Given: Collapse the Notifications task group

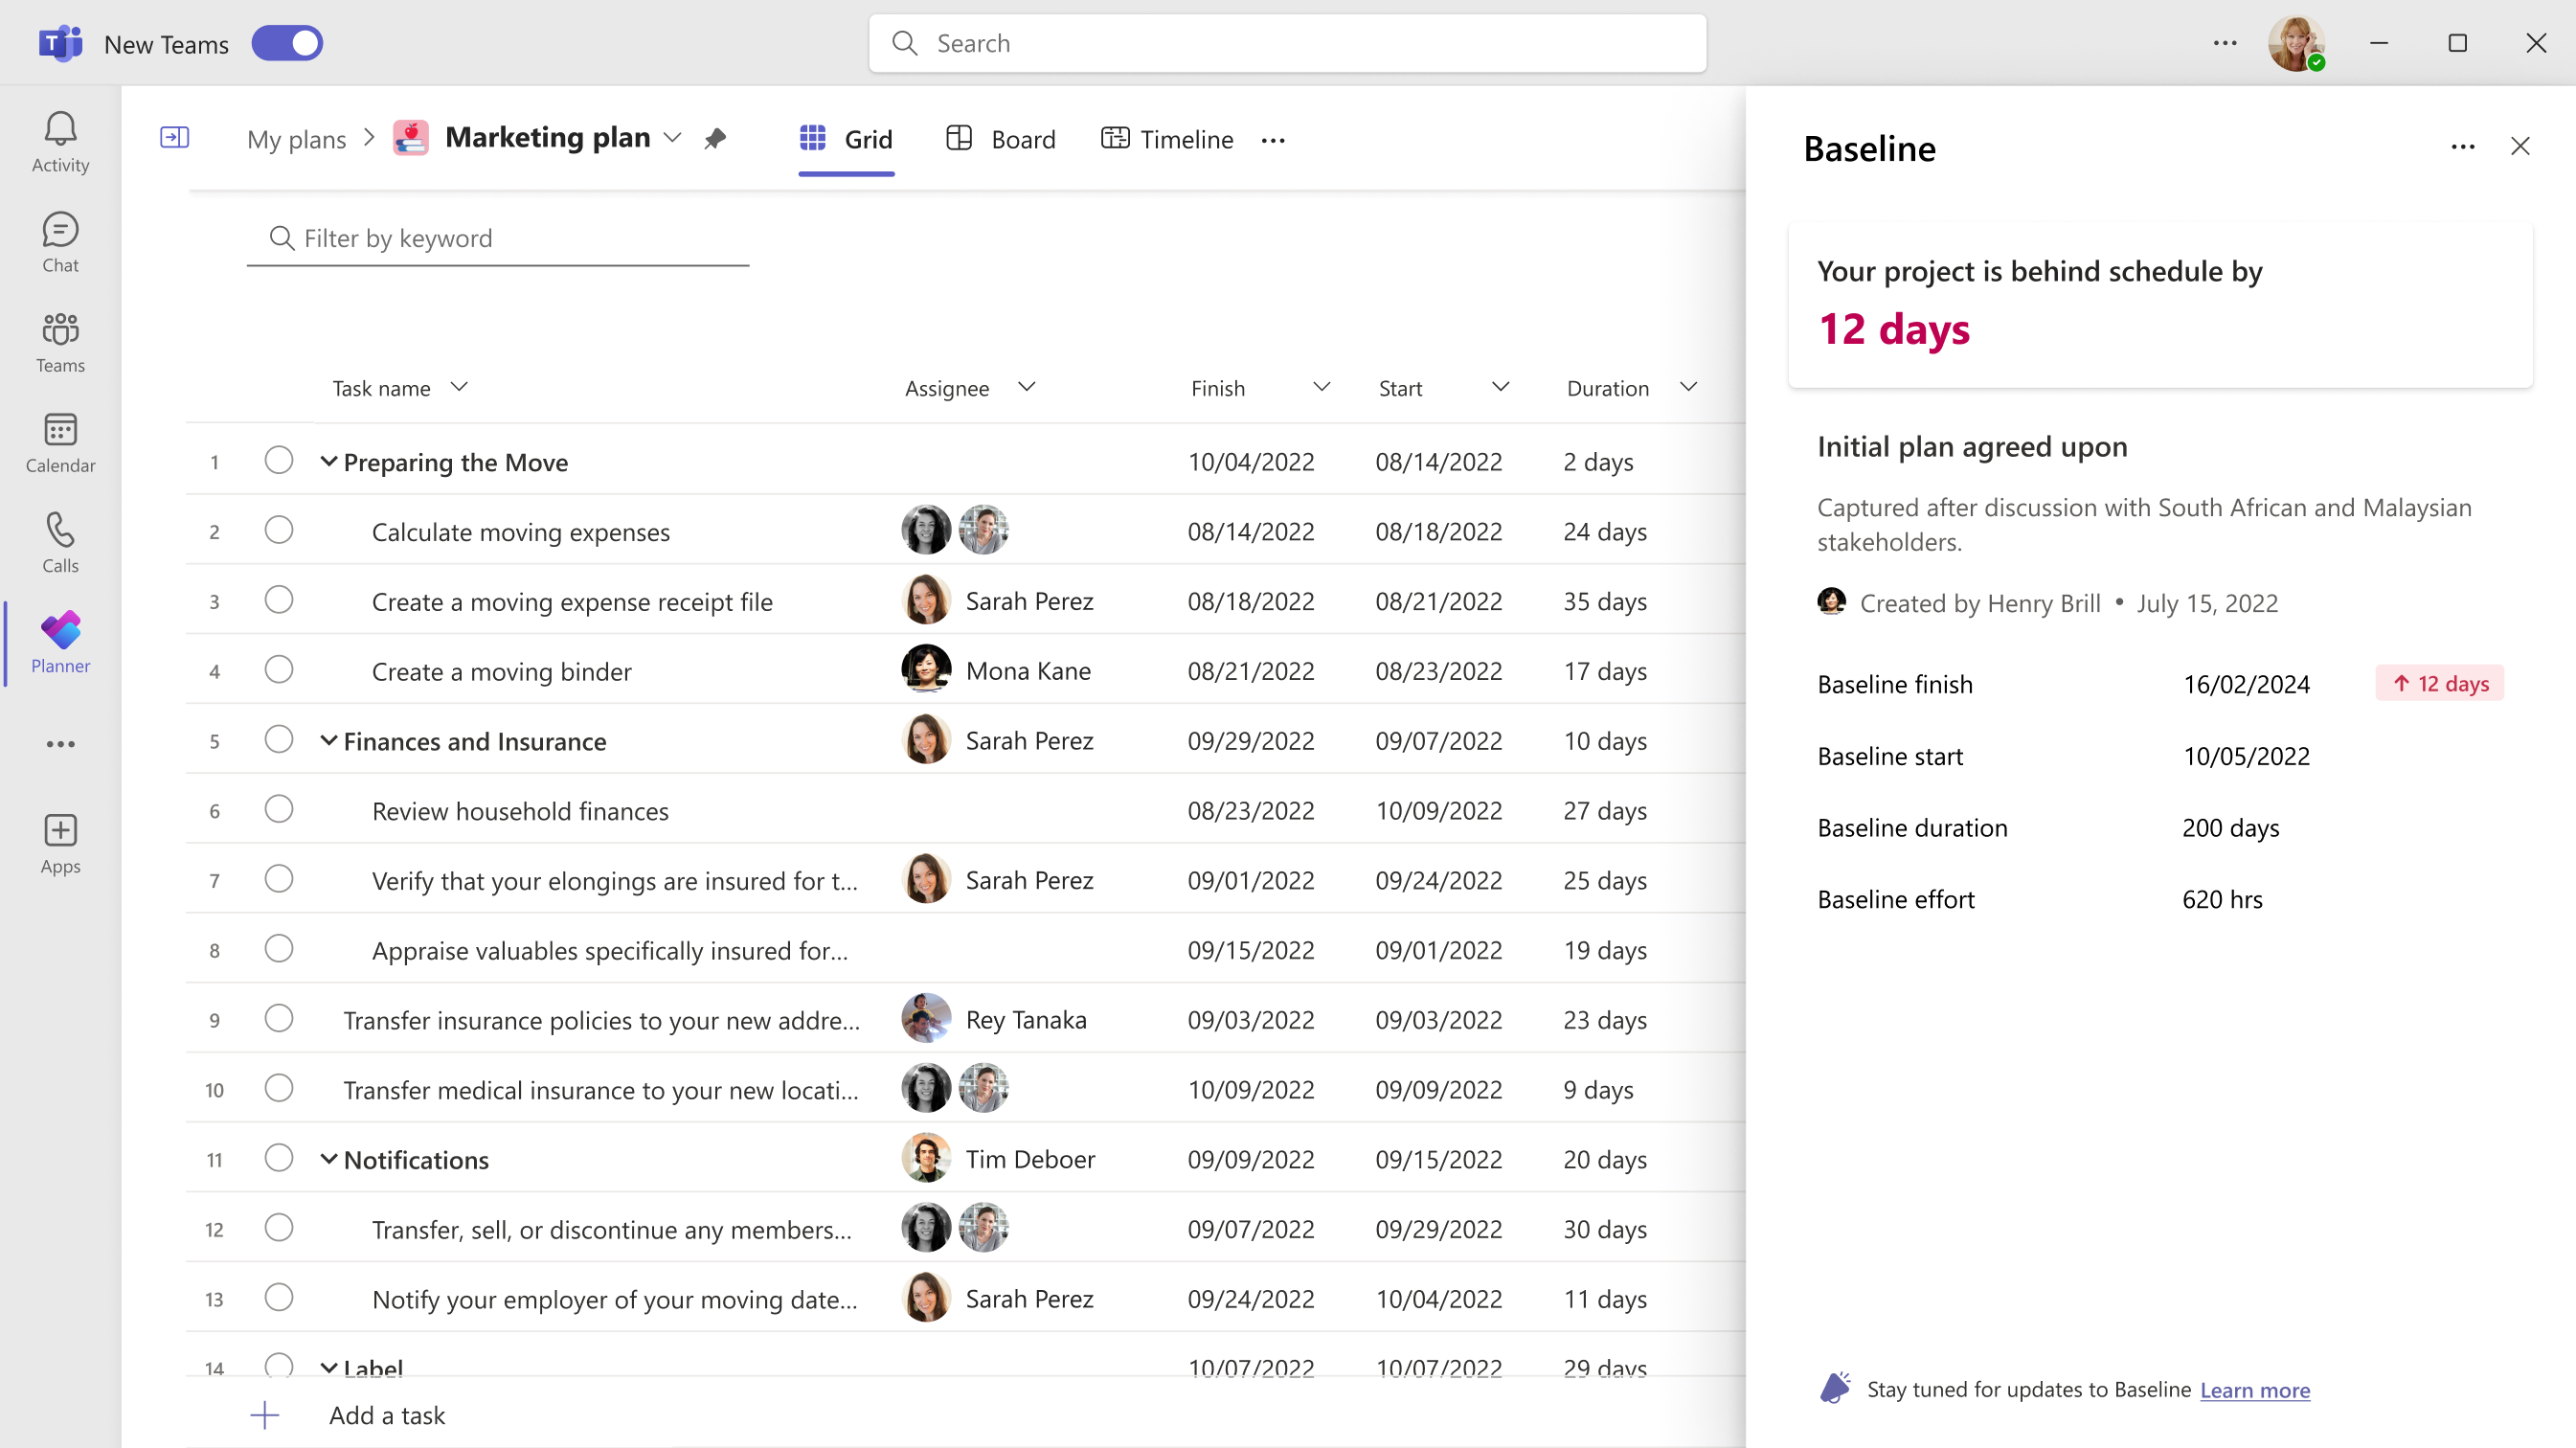Looking at the screenshot, I should click(x=328, y=1159).
